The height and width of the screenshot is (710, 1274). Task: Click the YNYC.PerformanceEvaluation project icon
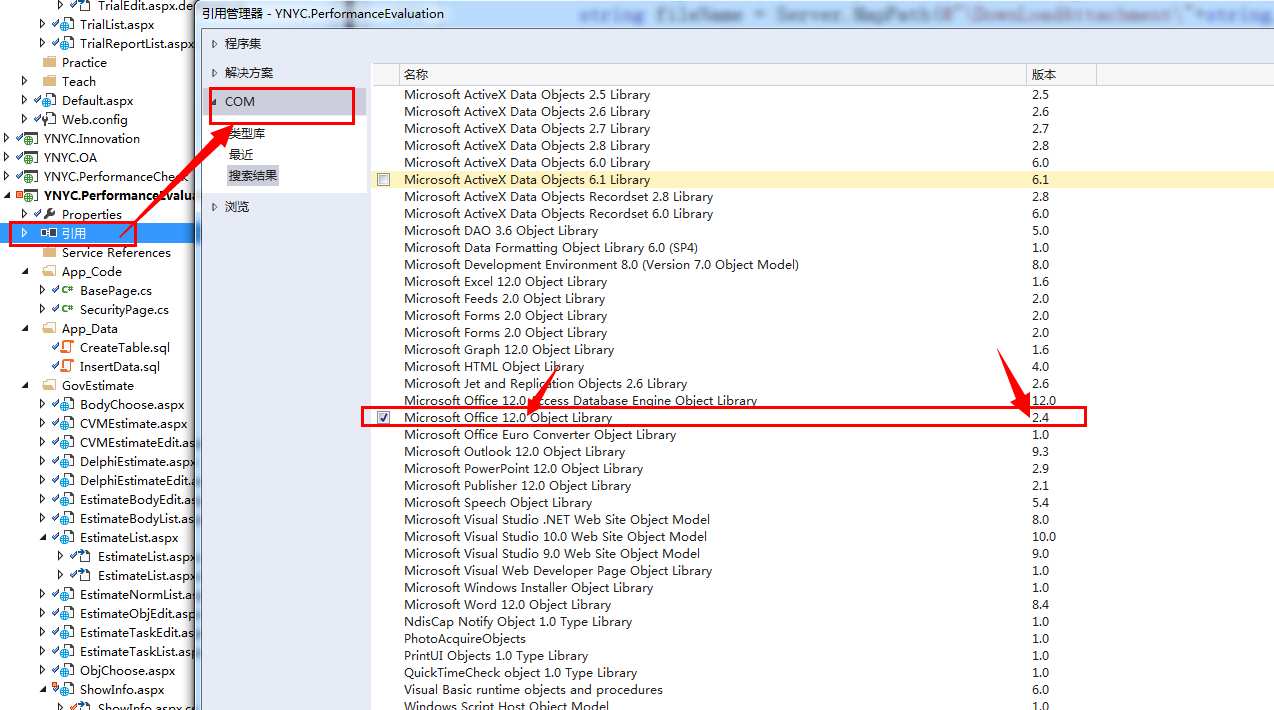(31, 195)
